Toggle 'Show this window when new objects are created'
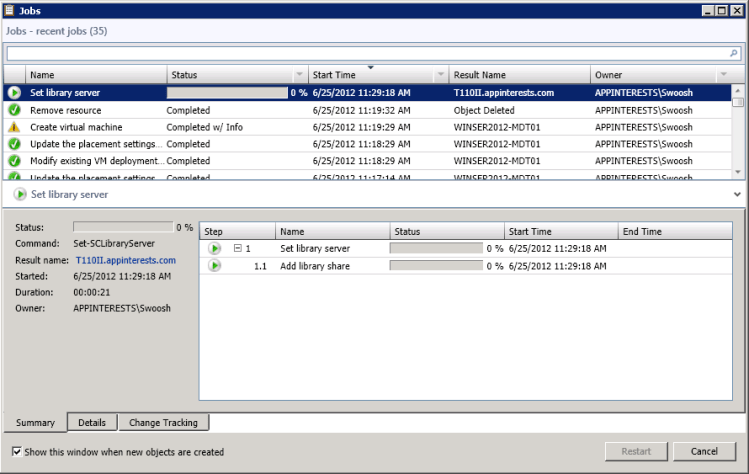 17,452
